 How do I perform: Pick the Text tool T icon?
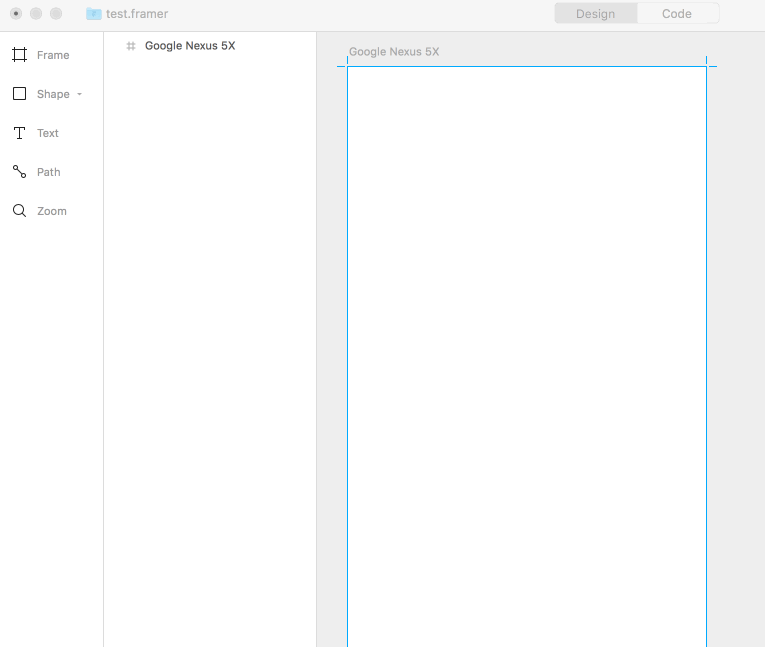coord(20,133)
